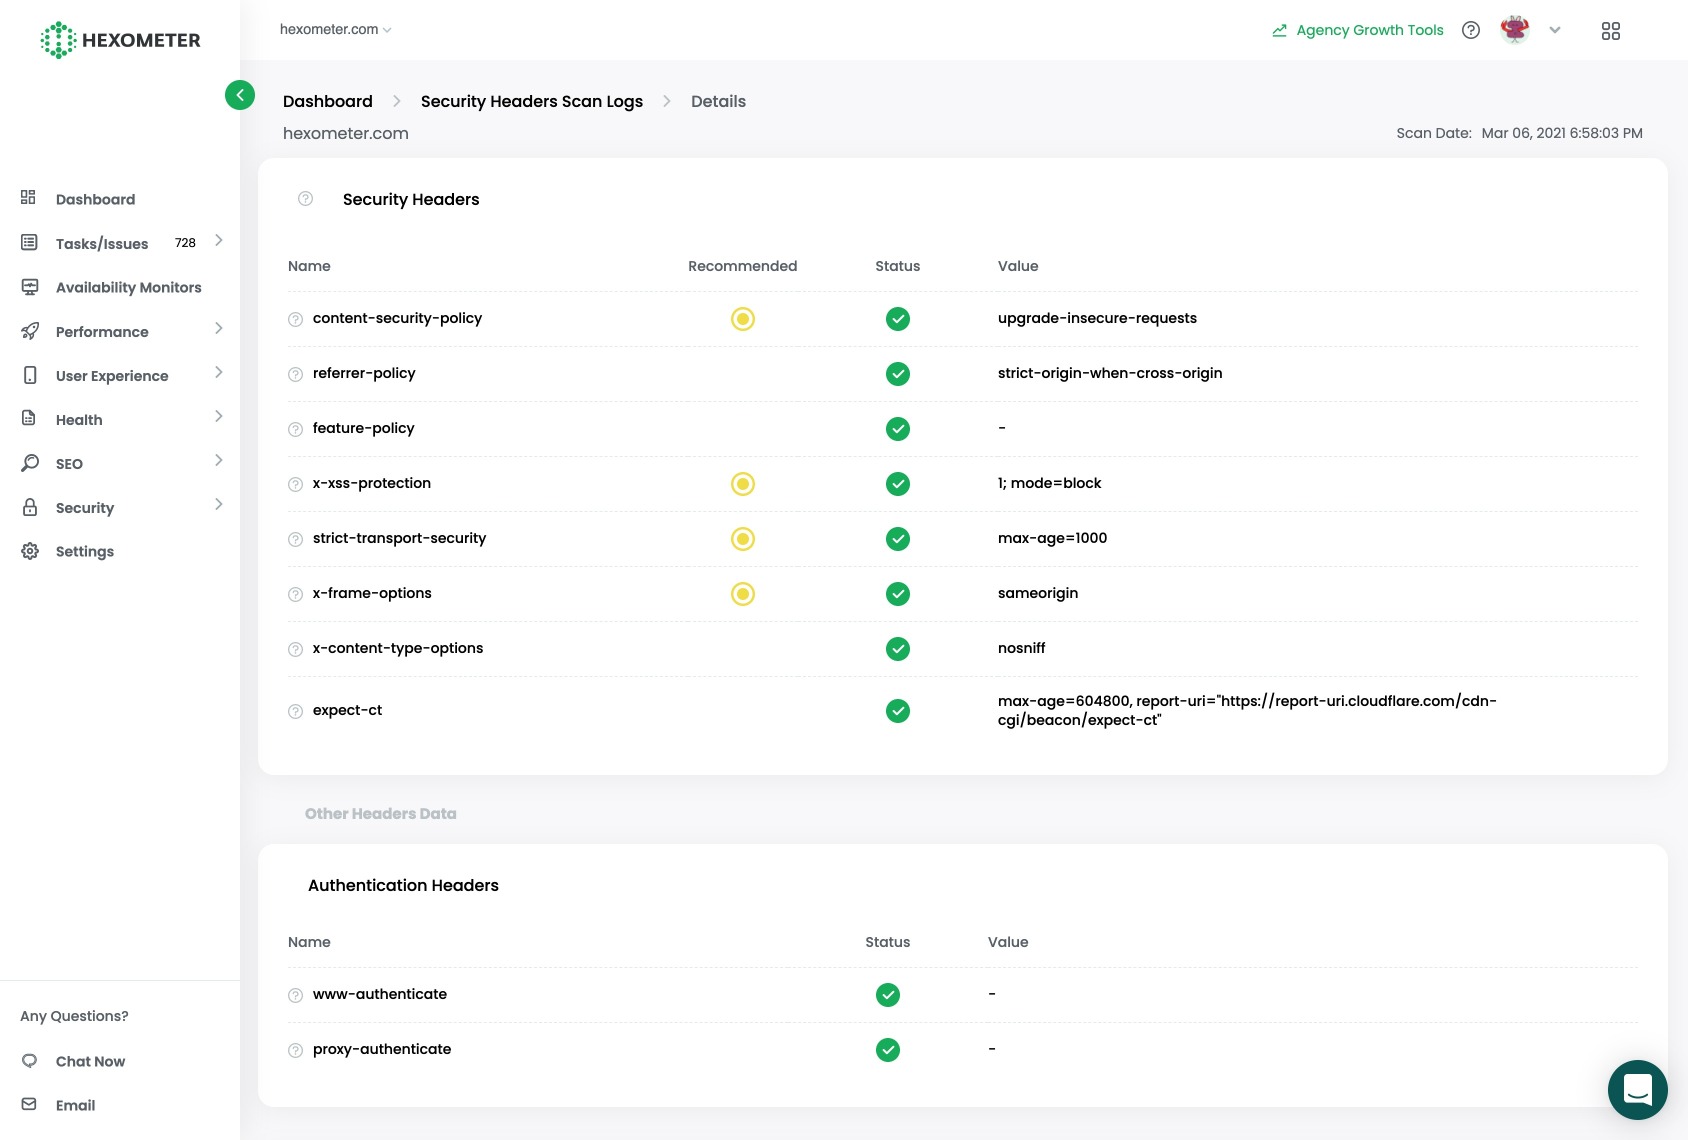This screenshot has height=1140, width=1688.
Task: Click recommended marker for strict-transport-security
Action: click(x=743, y=539)
